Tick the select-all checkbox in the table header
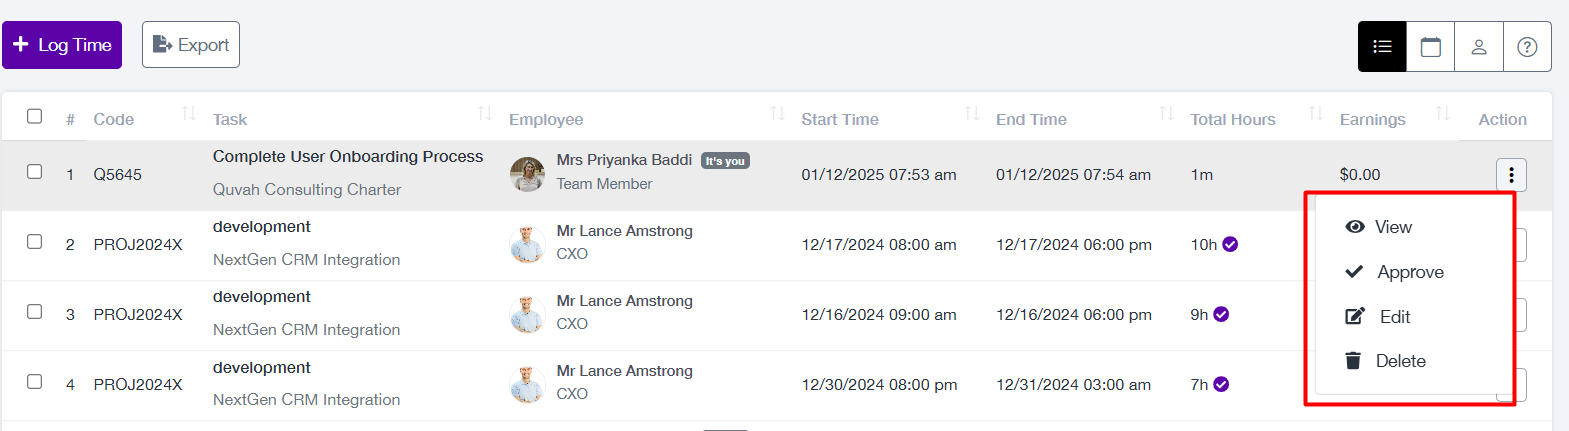 point(34,116)
